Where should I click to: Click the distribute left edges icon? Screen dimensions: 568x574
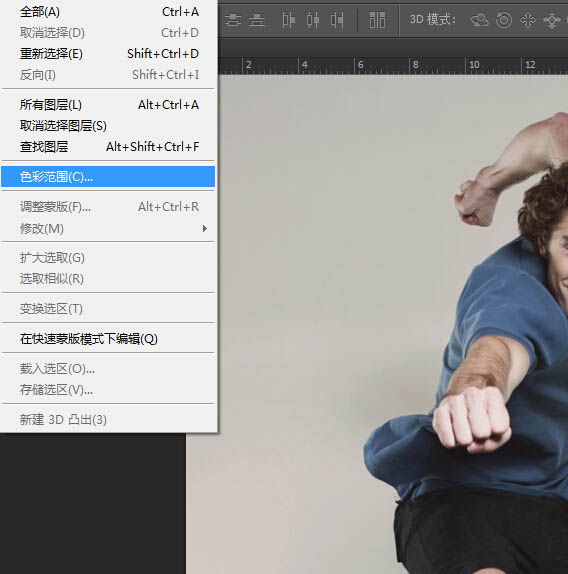288,20
